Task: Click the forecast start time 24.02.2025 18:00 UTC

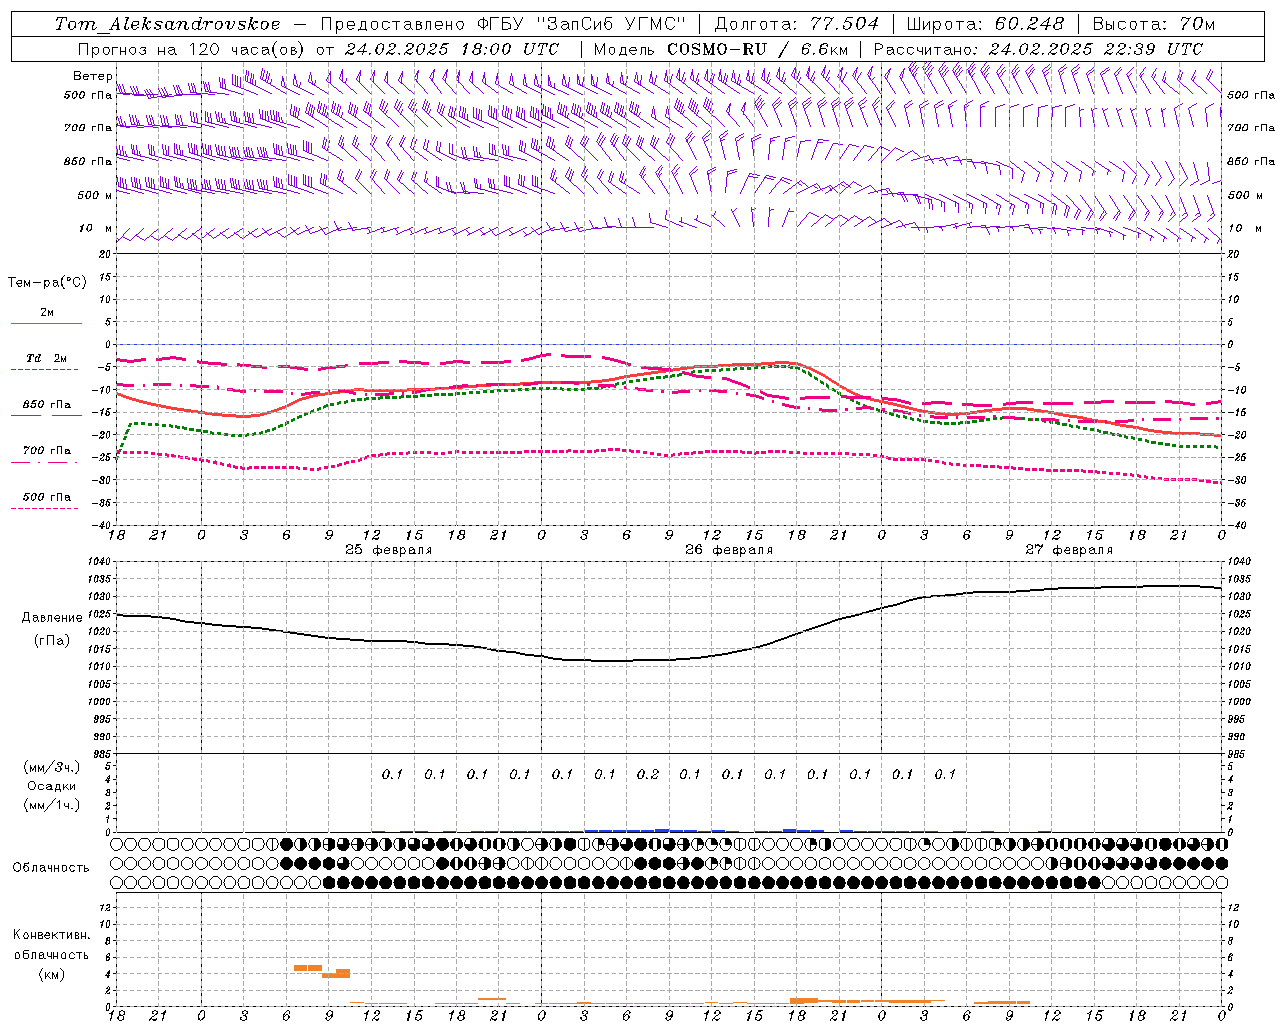Action: (x=454, y=49)
